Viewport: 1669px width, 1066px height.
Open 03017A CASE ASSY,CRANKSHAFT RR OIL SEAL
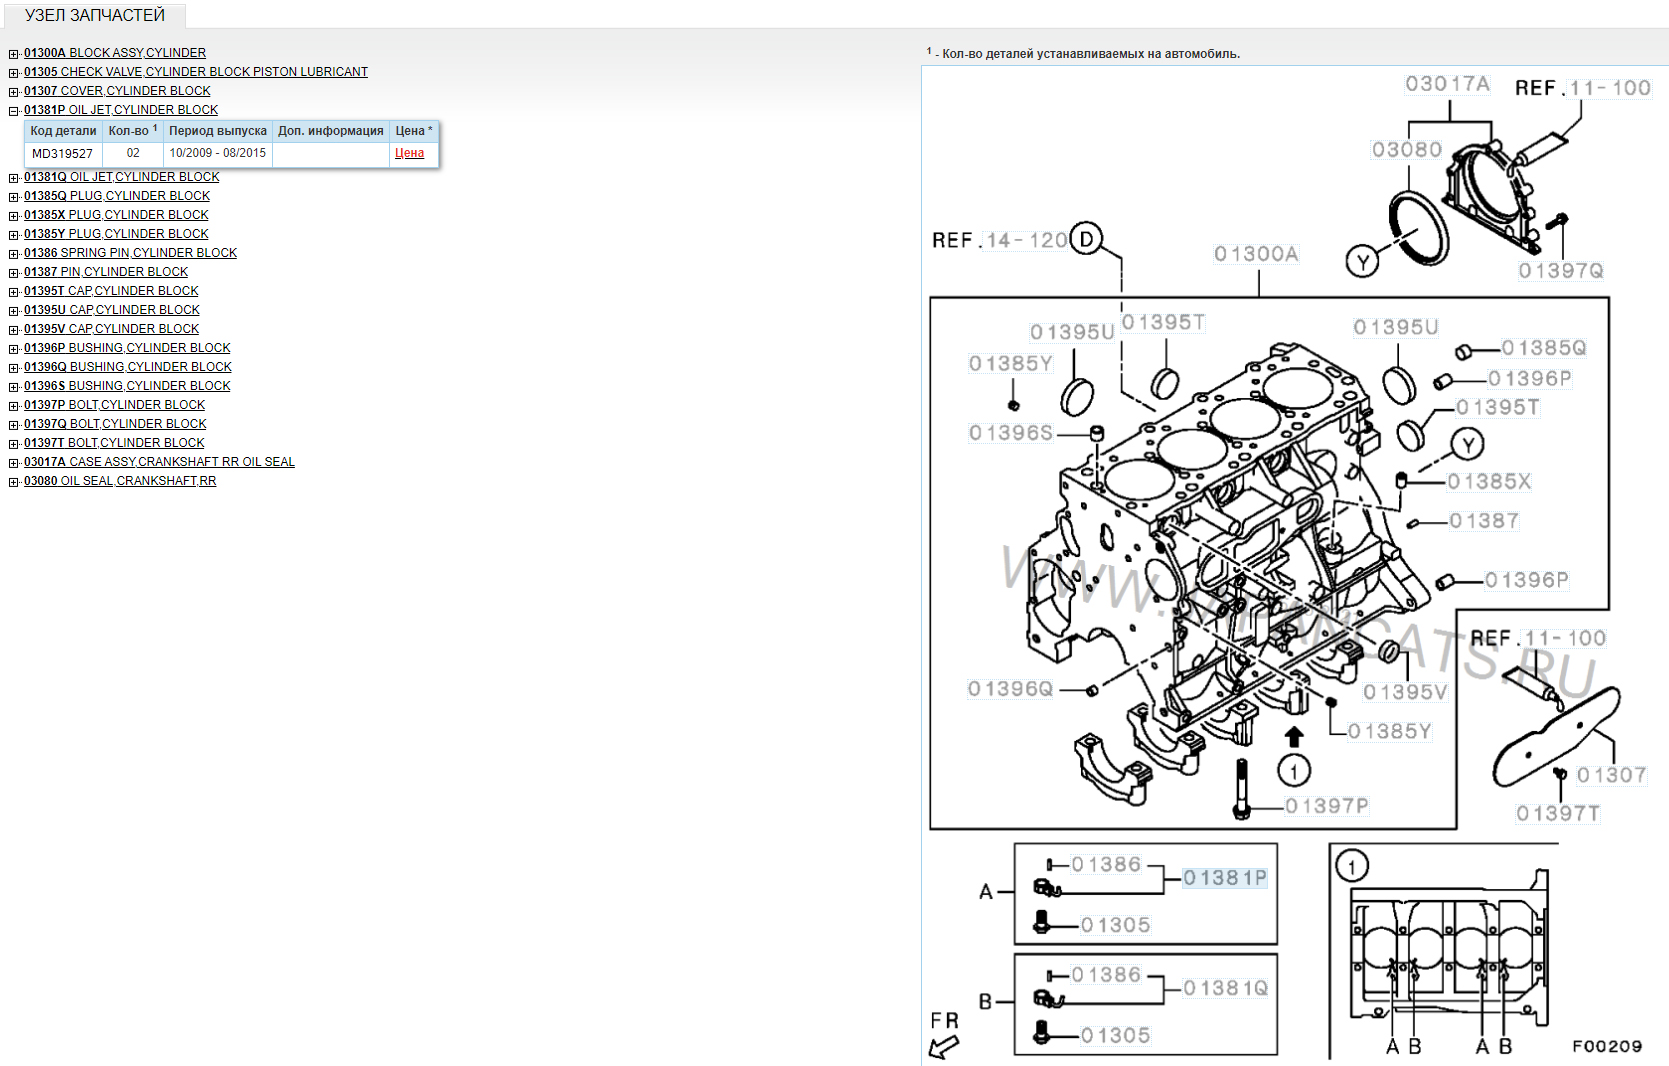point(159,462)
